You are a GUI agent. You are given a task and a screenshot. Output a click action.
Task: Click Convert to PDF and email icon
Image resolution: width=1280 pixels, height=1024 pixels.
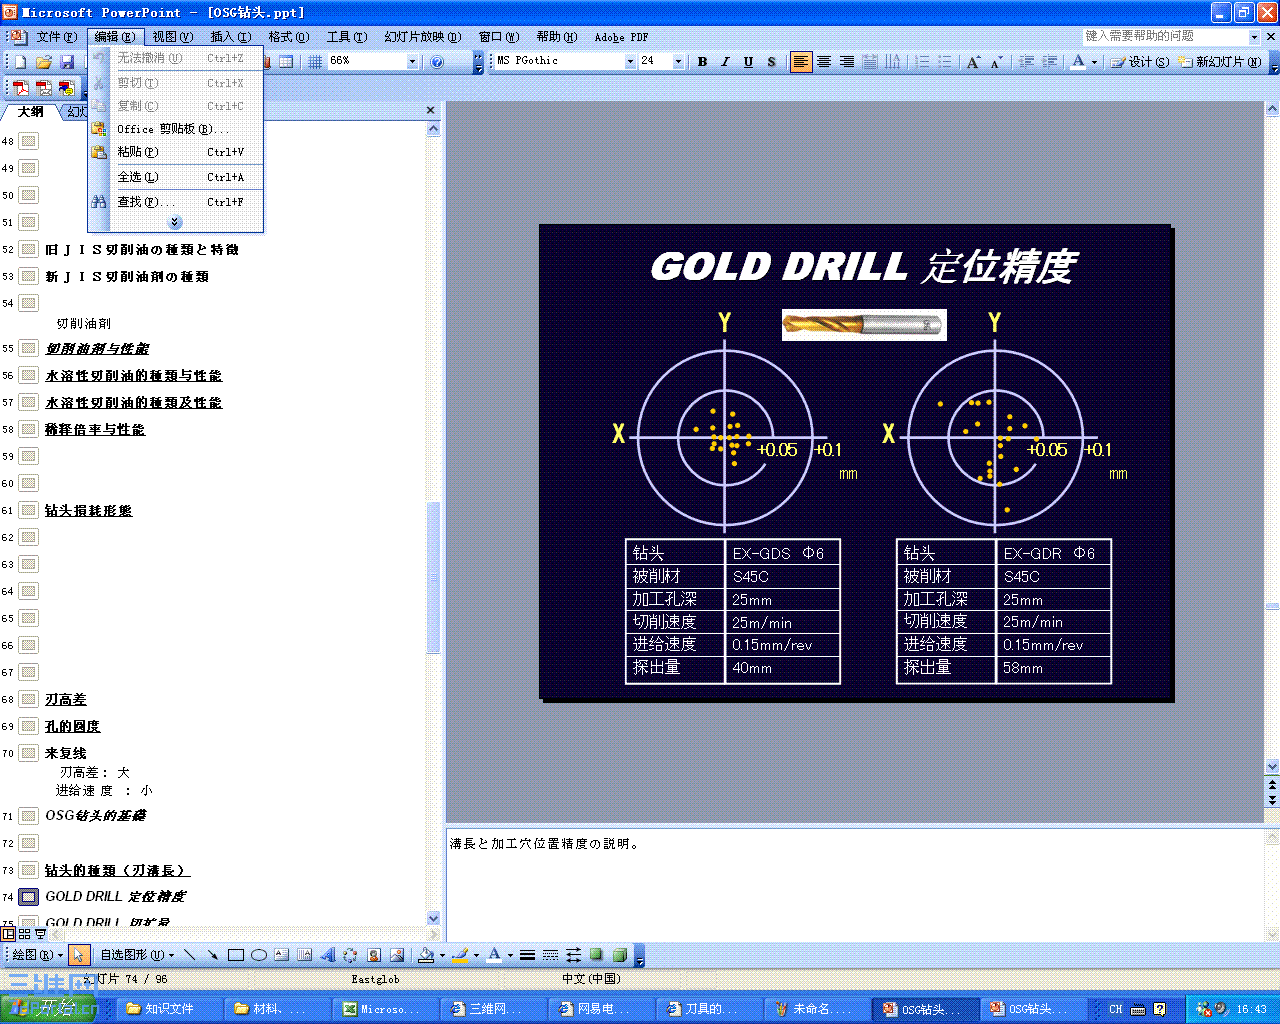43,88
